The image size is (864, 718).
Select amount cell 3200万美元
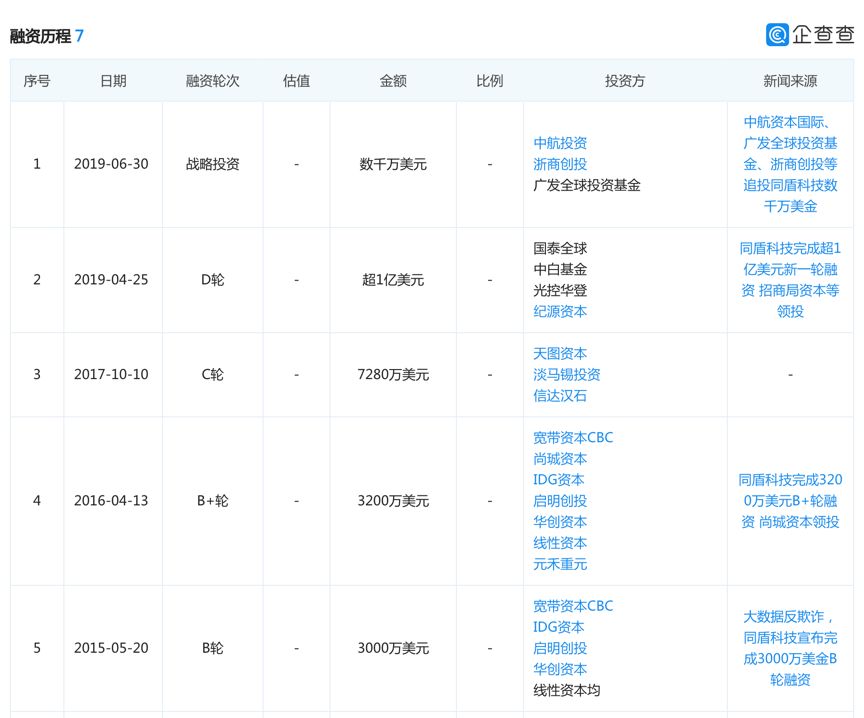tap(393, 501)
